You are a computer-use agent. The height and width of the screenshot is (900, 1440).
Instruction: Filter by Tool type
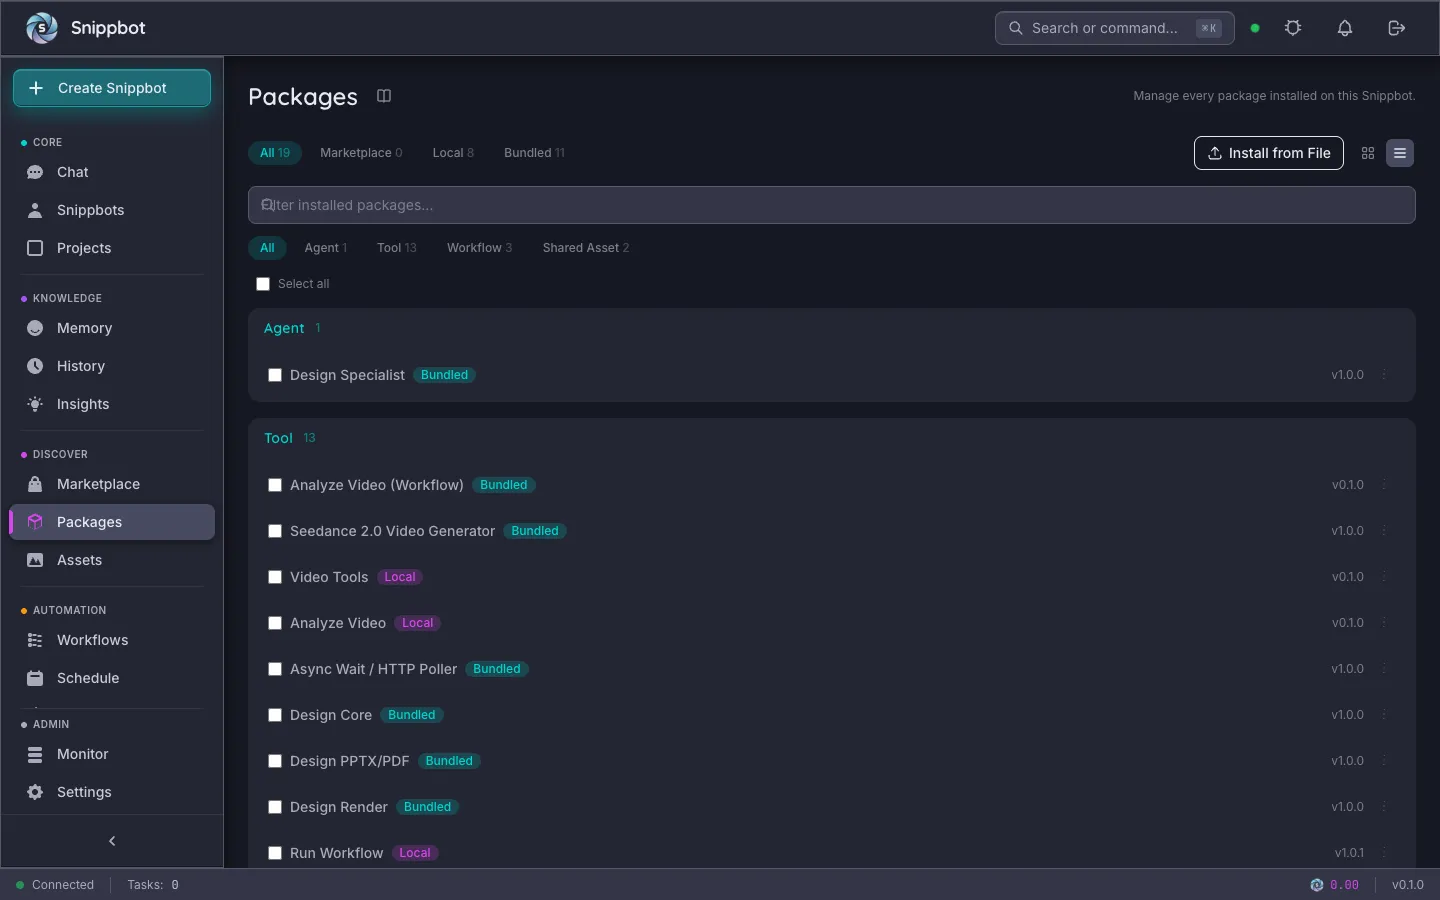click(x=397, y=248)
